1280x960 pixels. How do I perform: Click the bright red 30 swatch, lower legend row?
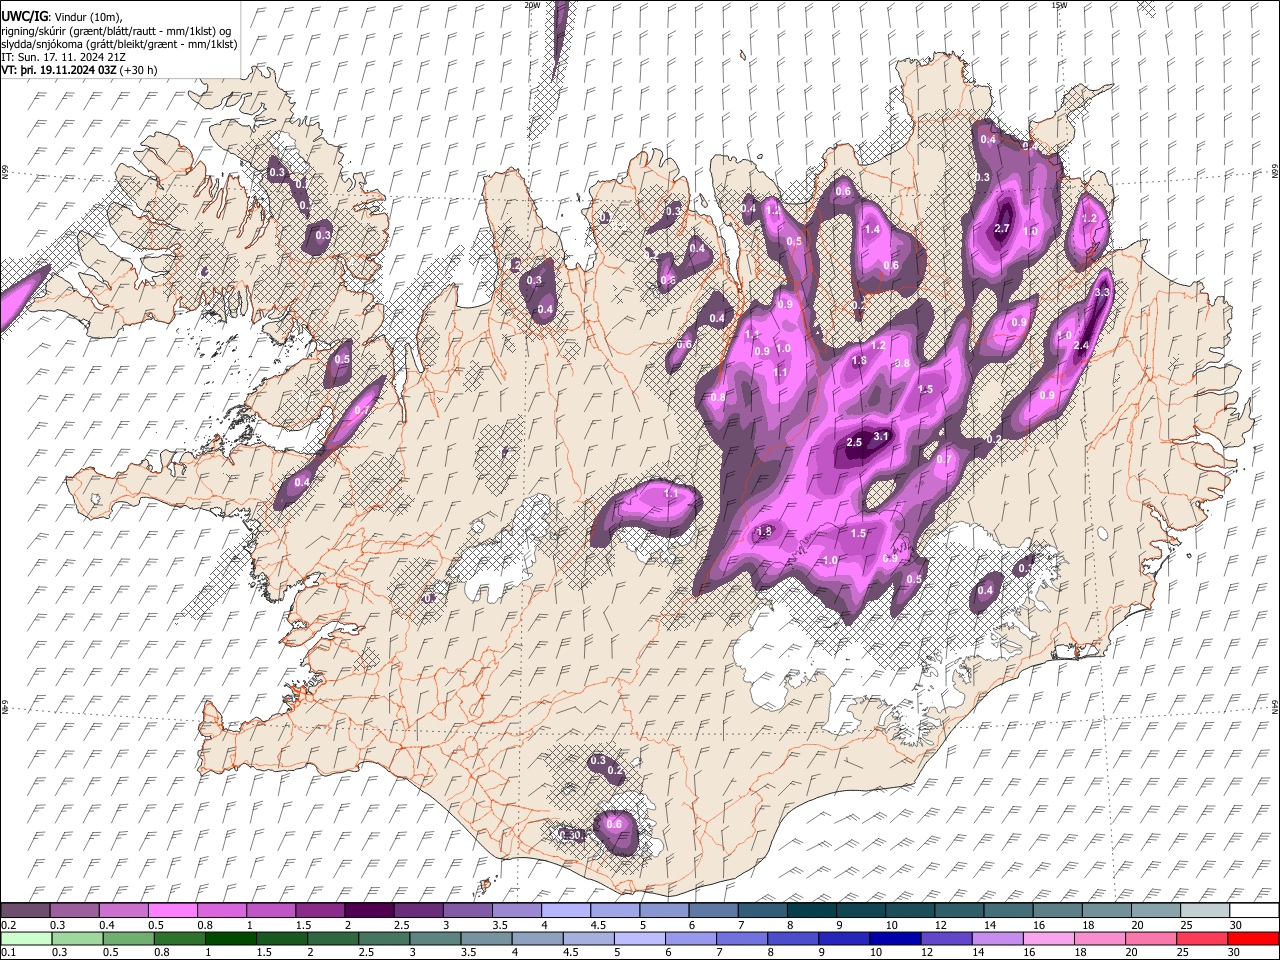(x=1254, y=938)
